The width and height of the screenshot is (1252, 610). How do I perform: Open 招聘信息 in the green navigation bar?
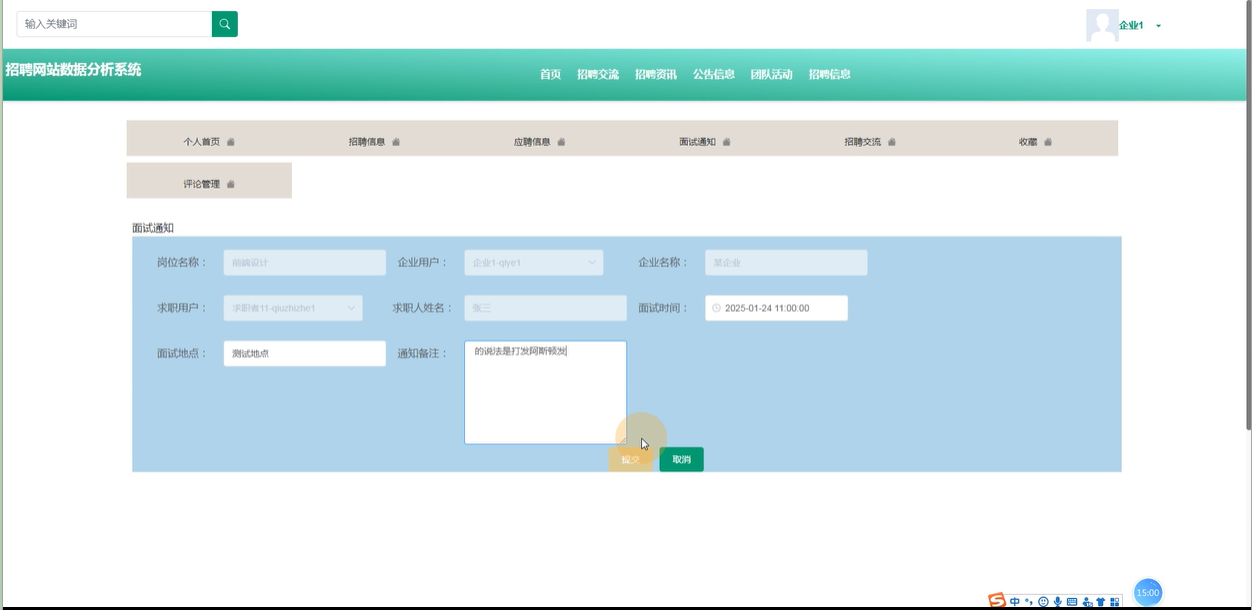tap(830, 75)
